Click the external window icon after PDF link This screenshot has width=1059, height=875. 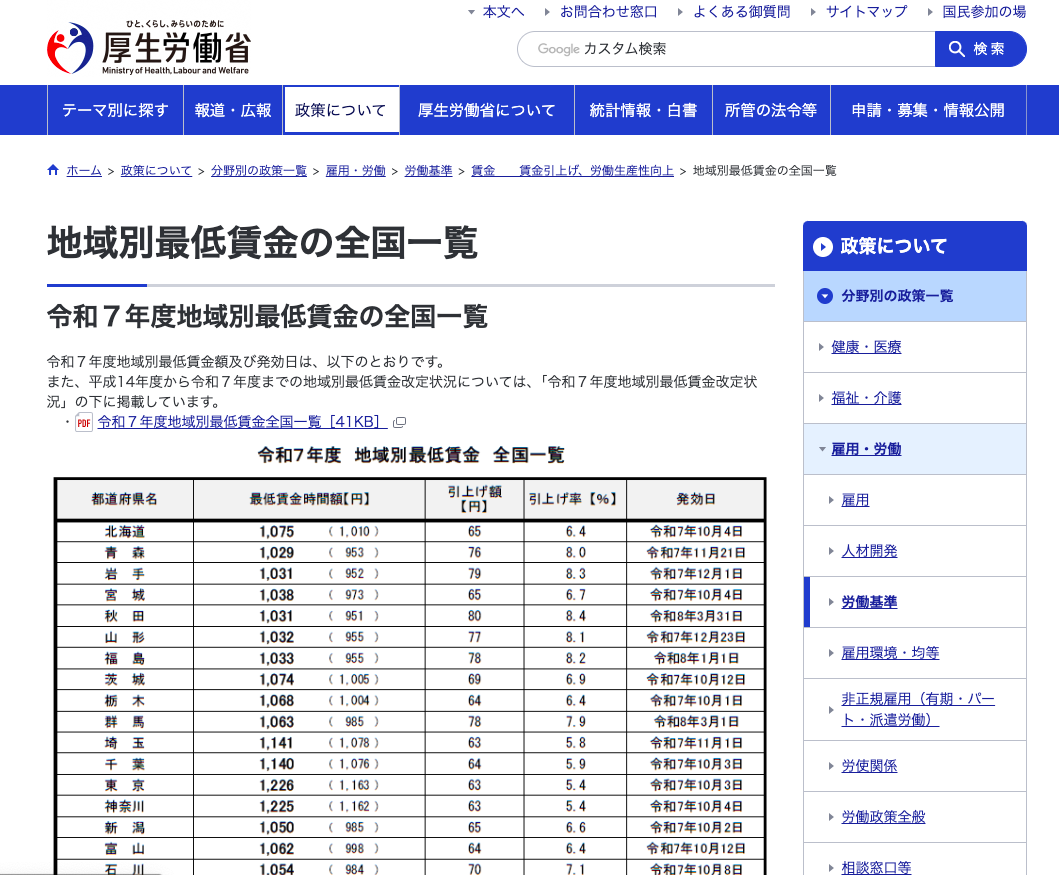(x=400, y=422)
